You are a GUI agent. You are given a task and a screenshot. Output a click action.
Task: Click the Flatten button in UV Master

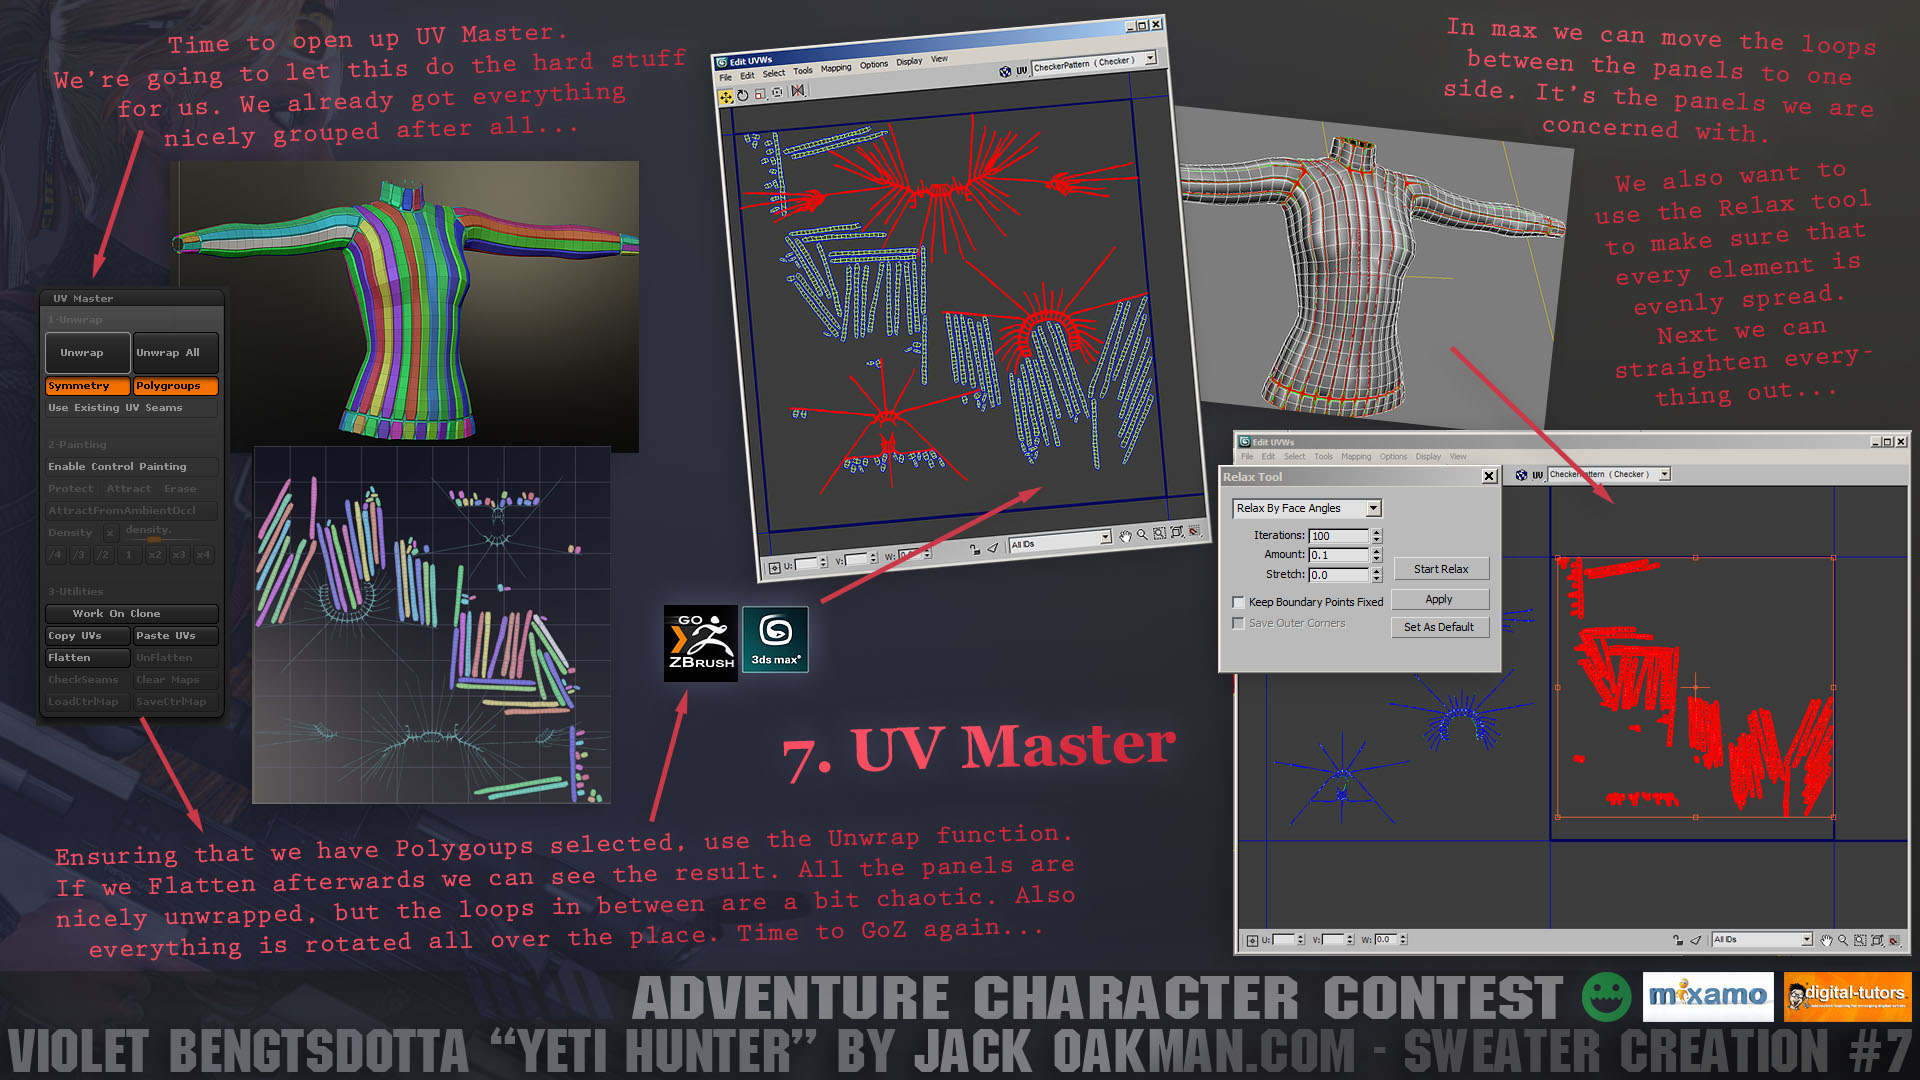click(x=87, y=658)
